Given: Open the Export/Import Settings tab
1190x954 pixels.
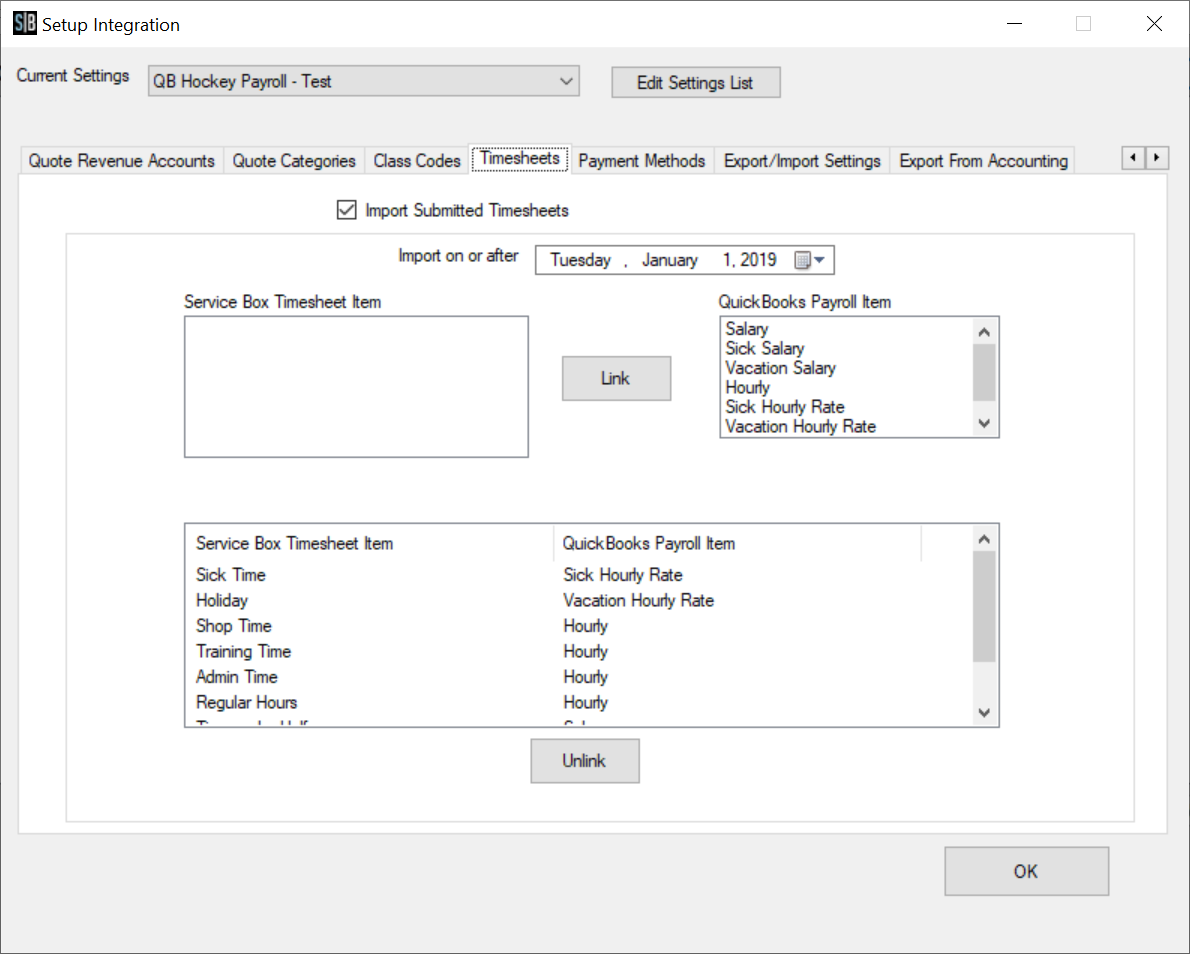Looking at the screenshot, I should click(x=801, y=161).
